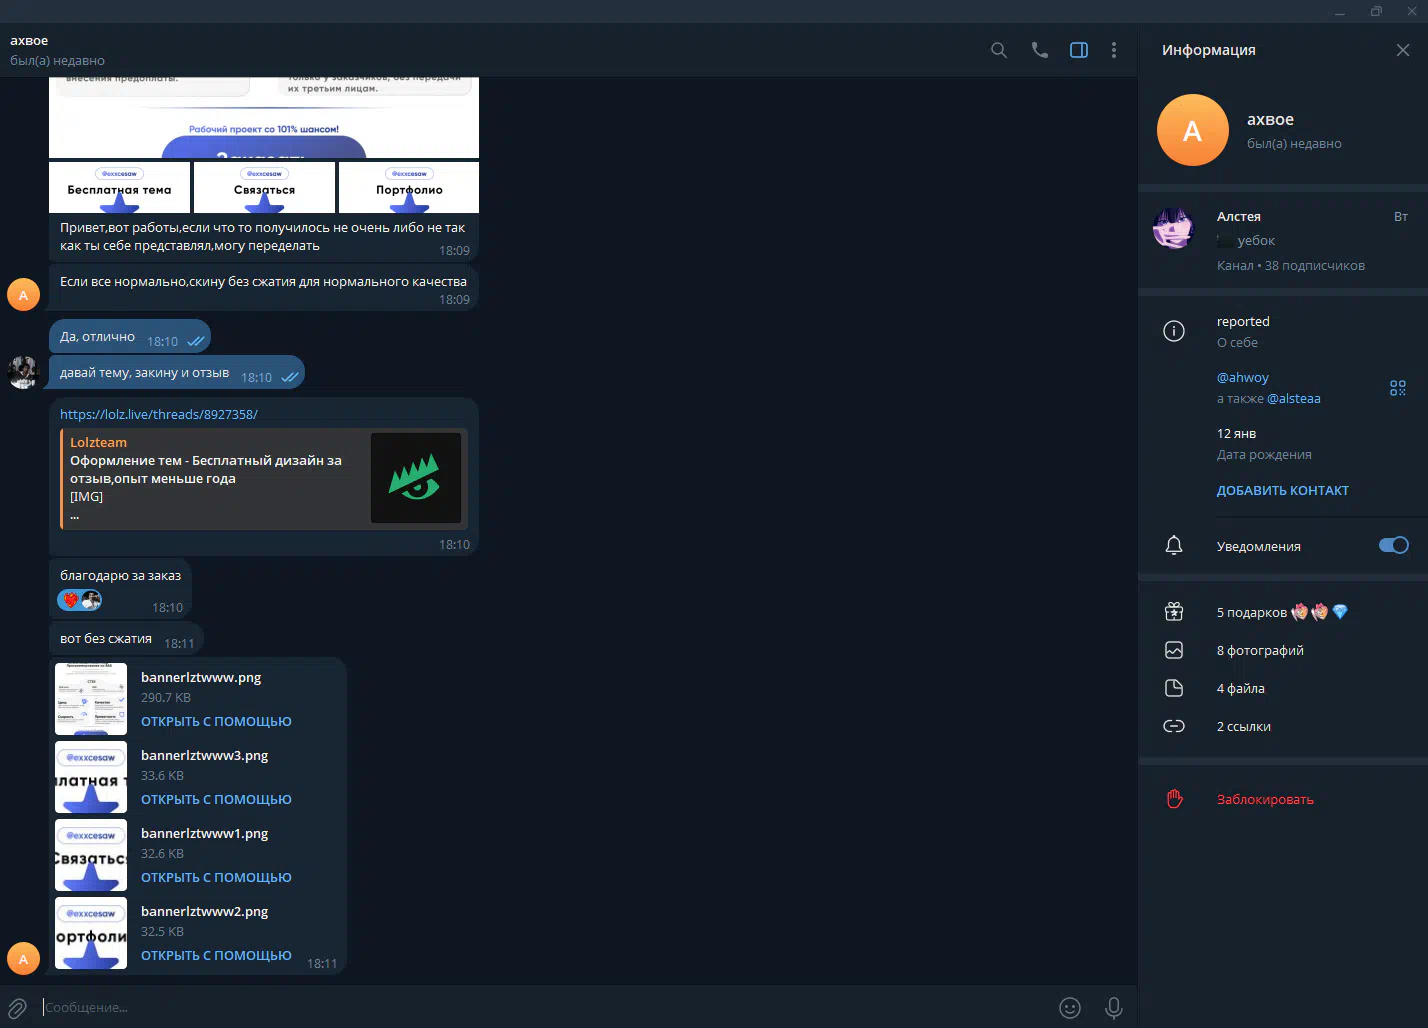The image size is (1428, 1028).
Task: Click the reaction emojis under благодарю за заказ
Action: (80, 600)
